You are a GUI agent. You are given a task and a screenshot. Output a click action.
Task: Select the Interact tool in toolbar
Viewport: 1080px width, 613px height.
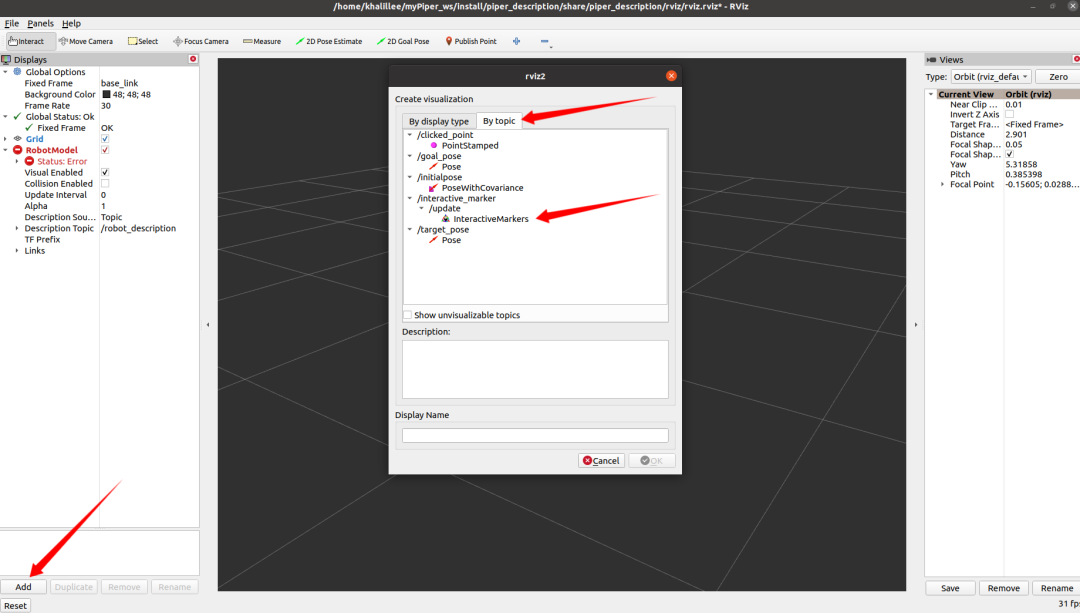coord(27,41)
